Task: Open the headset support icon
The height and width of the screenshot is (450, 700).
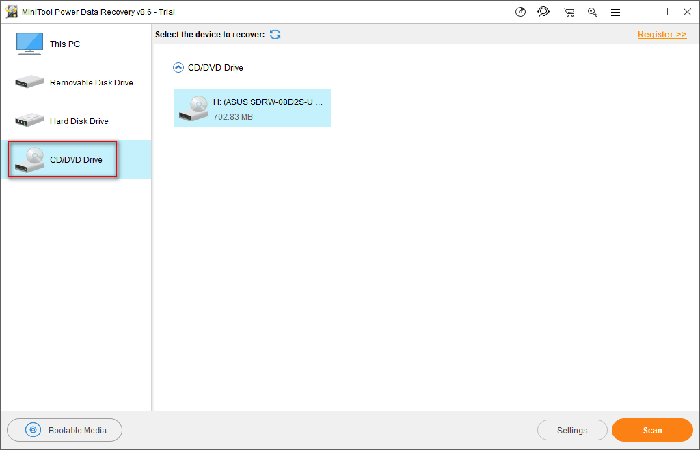Action: tap(544, 12)
